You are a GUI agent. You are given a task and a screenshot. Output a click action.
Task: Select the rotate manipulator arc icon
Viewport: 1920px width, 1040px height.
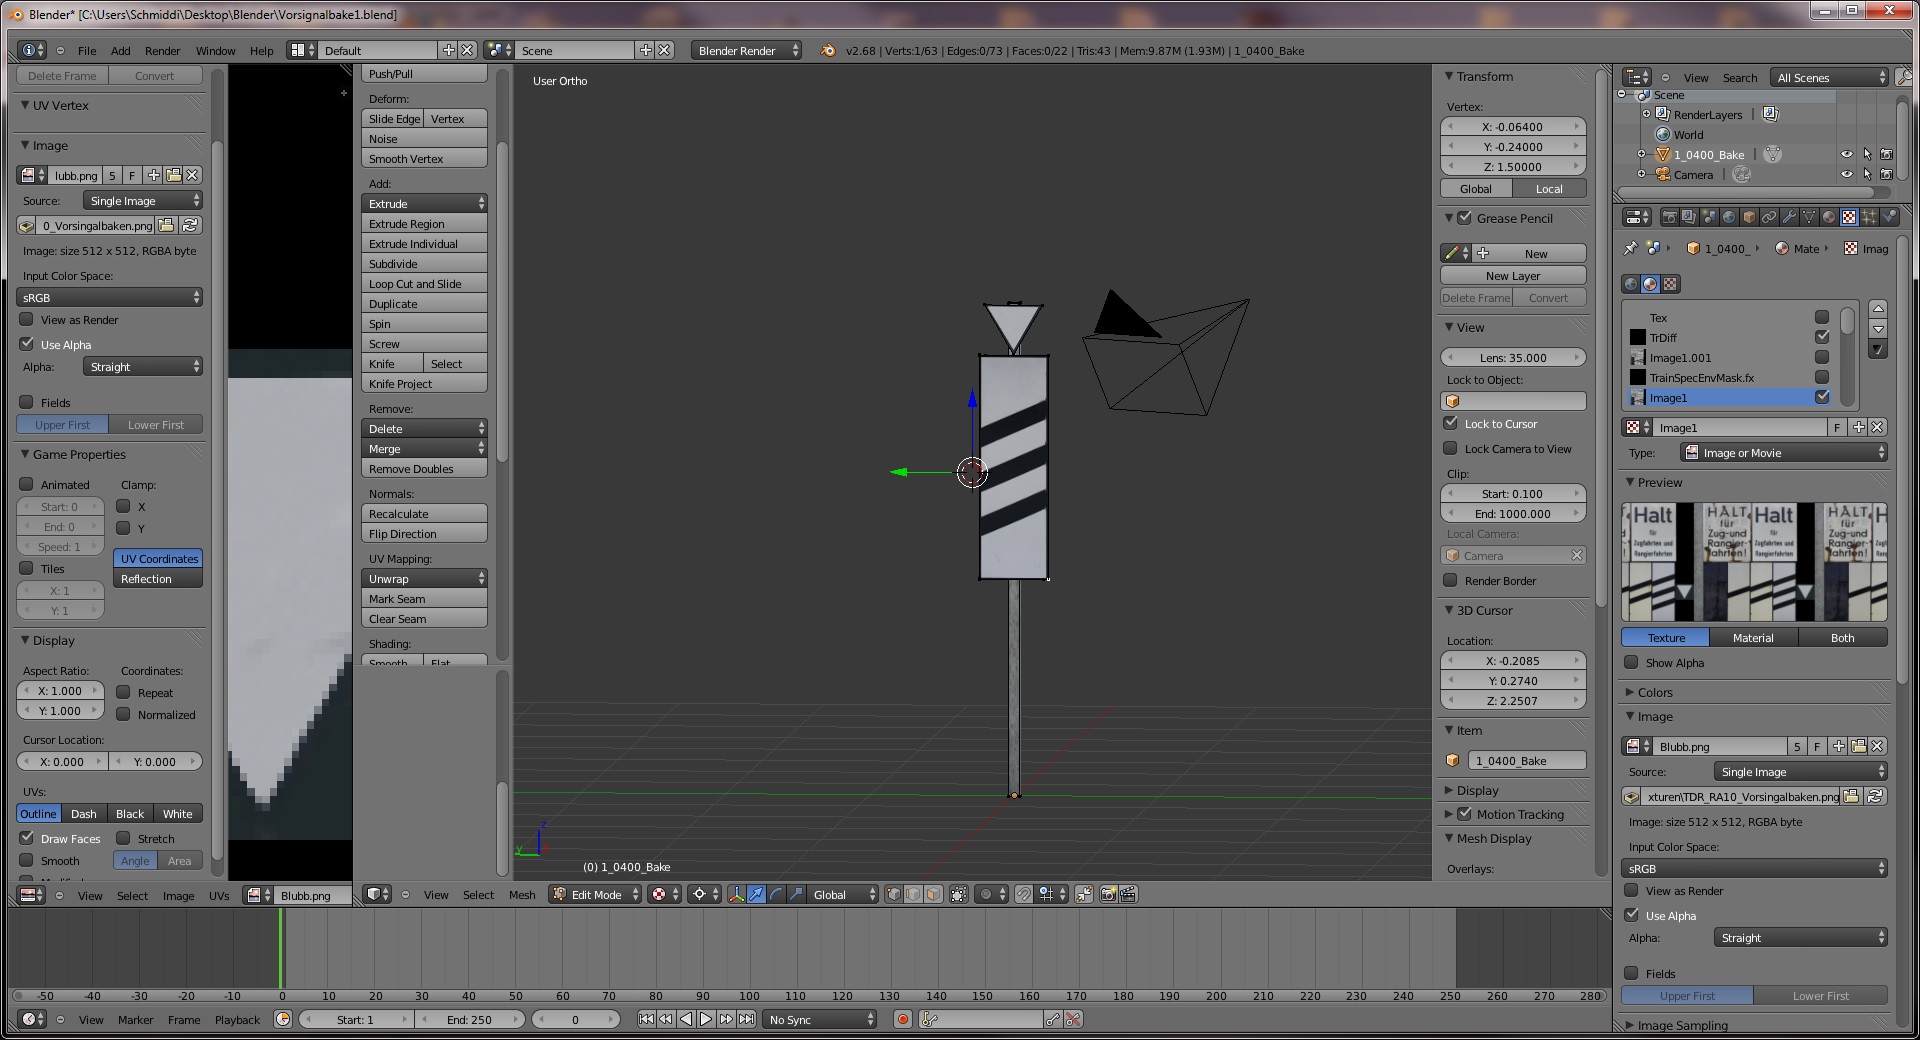776,895
